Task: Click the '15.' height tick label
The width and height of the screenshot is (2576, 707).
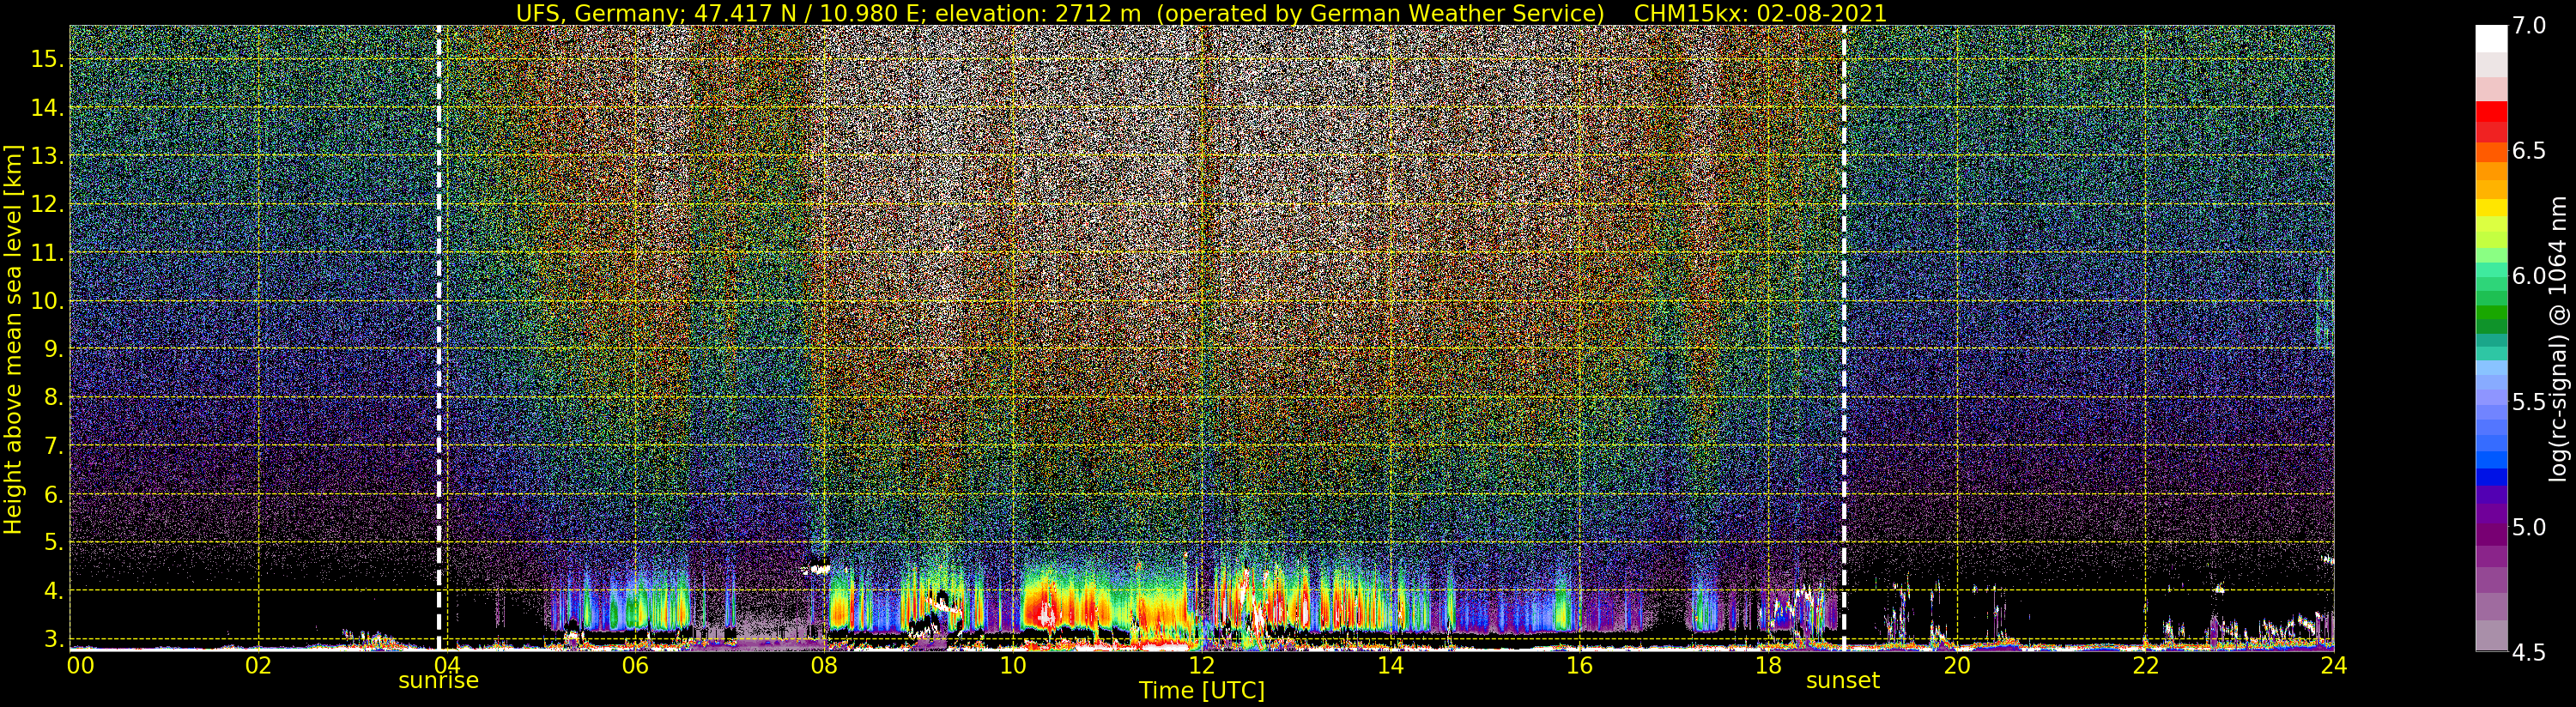Action: (46, 59)
